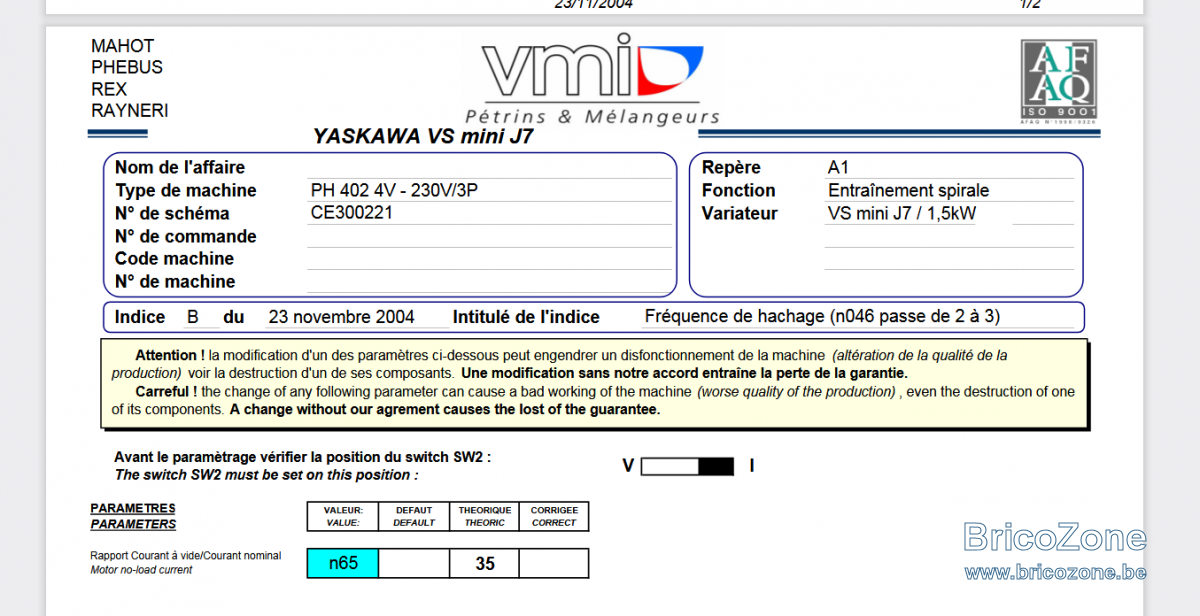The image size is (1200, 616).
Task: Click the "Indice" label
Action: tap(140, 317)
